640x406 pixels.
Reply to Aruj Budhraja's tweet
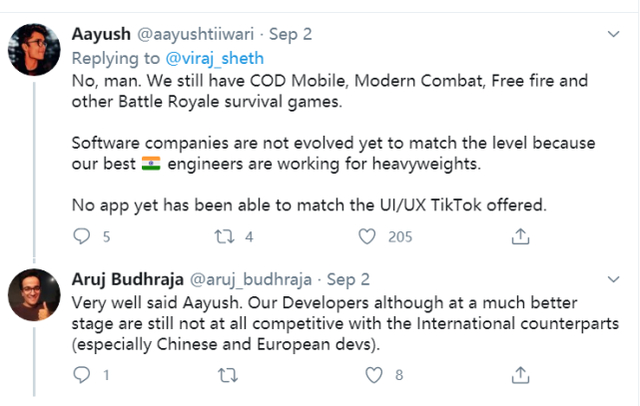point(81,375)
